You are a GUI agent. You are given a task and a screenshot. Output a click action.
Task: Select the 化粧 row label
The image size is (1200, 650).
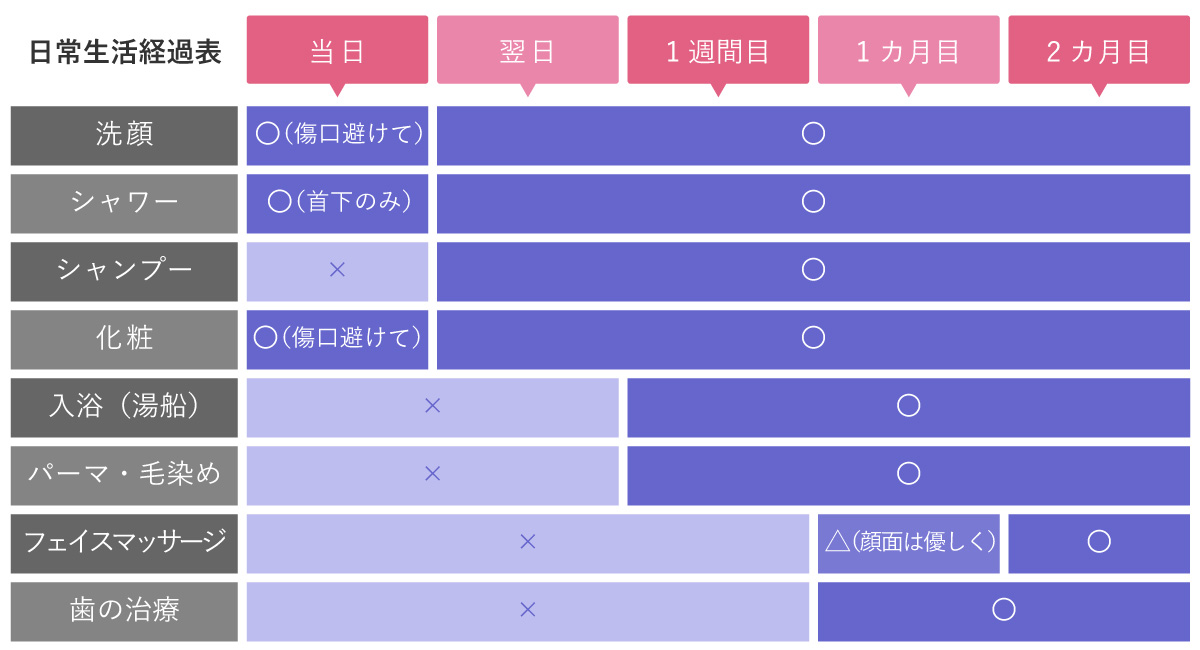pyautogui.click(x=124, y=338)
